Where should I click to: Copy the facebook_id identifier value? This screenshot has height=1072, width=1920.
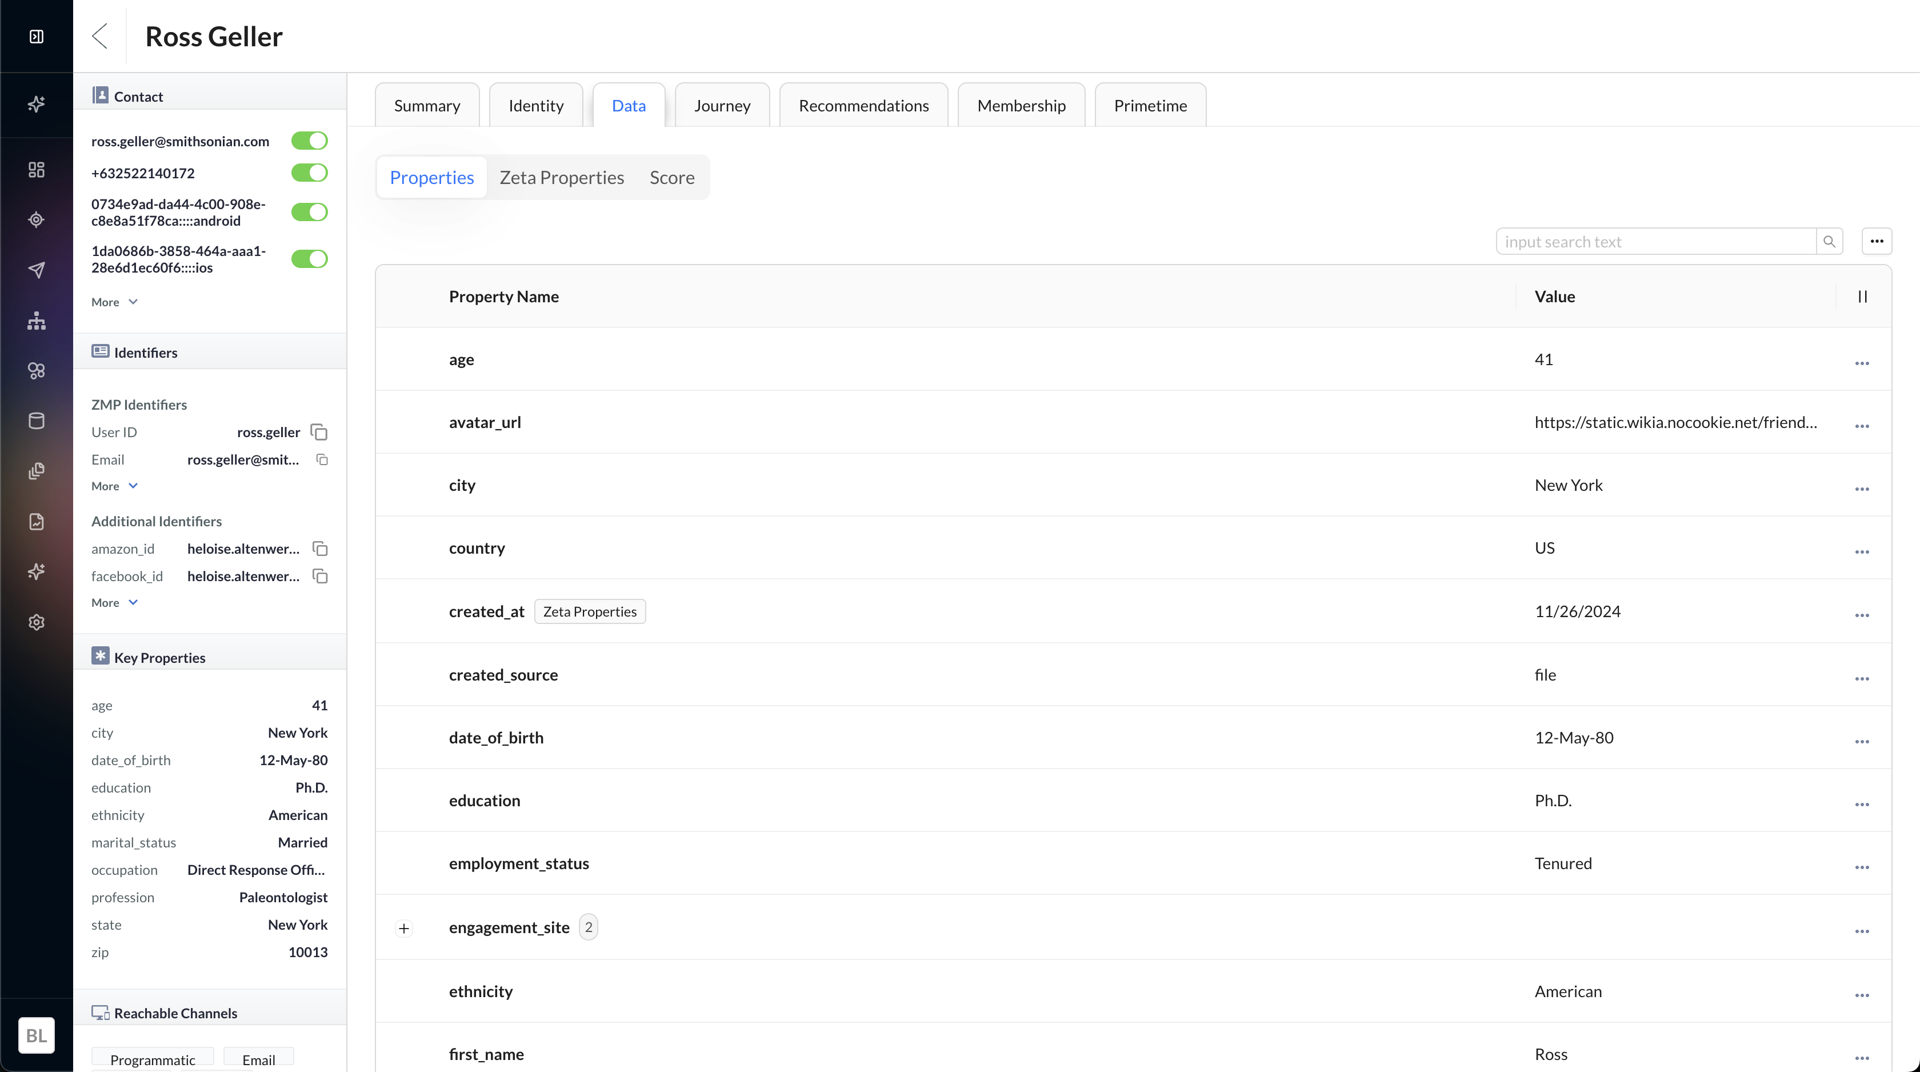click(x=320, y=576)
